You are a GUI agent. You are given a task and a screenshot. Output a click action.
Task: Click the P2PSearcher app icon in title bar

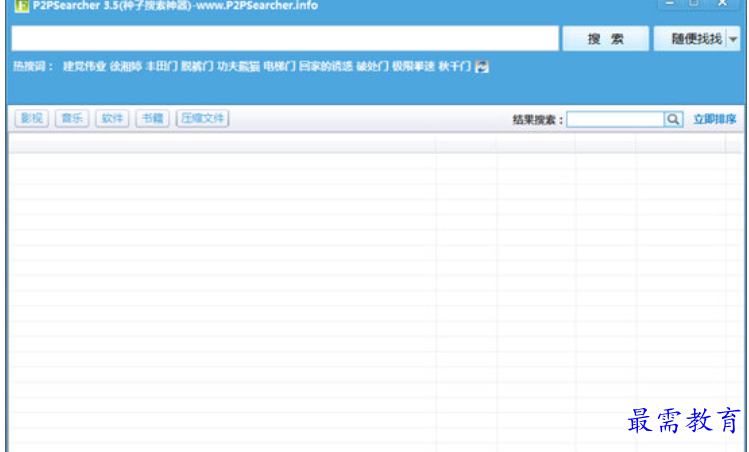tap(21, 6)
